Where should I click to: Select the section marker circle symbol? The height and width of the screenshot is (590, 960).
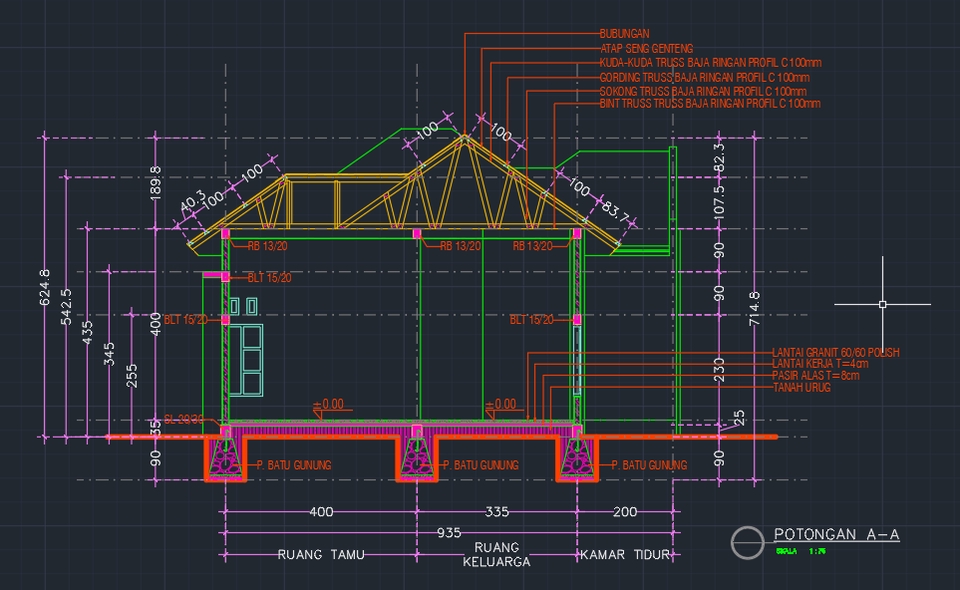coord(746,541)
